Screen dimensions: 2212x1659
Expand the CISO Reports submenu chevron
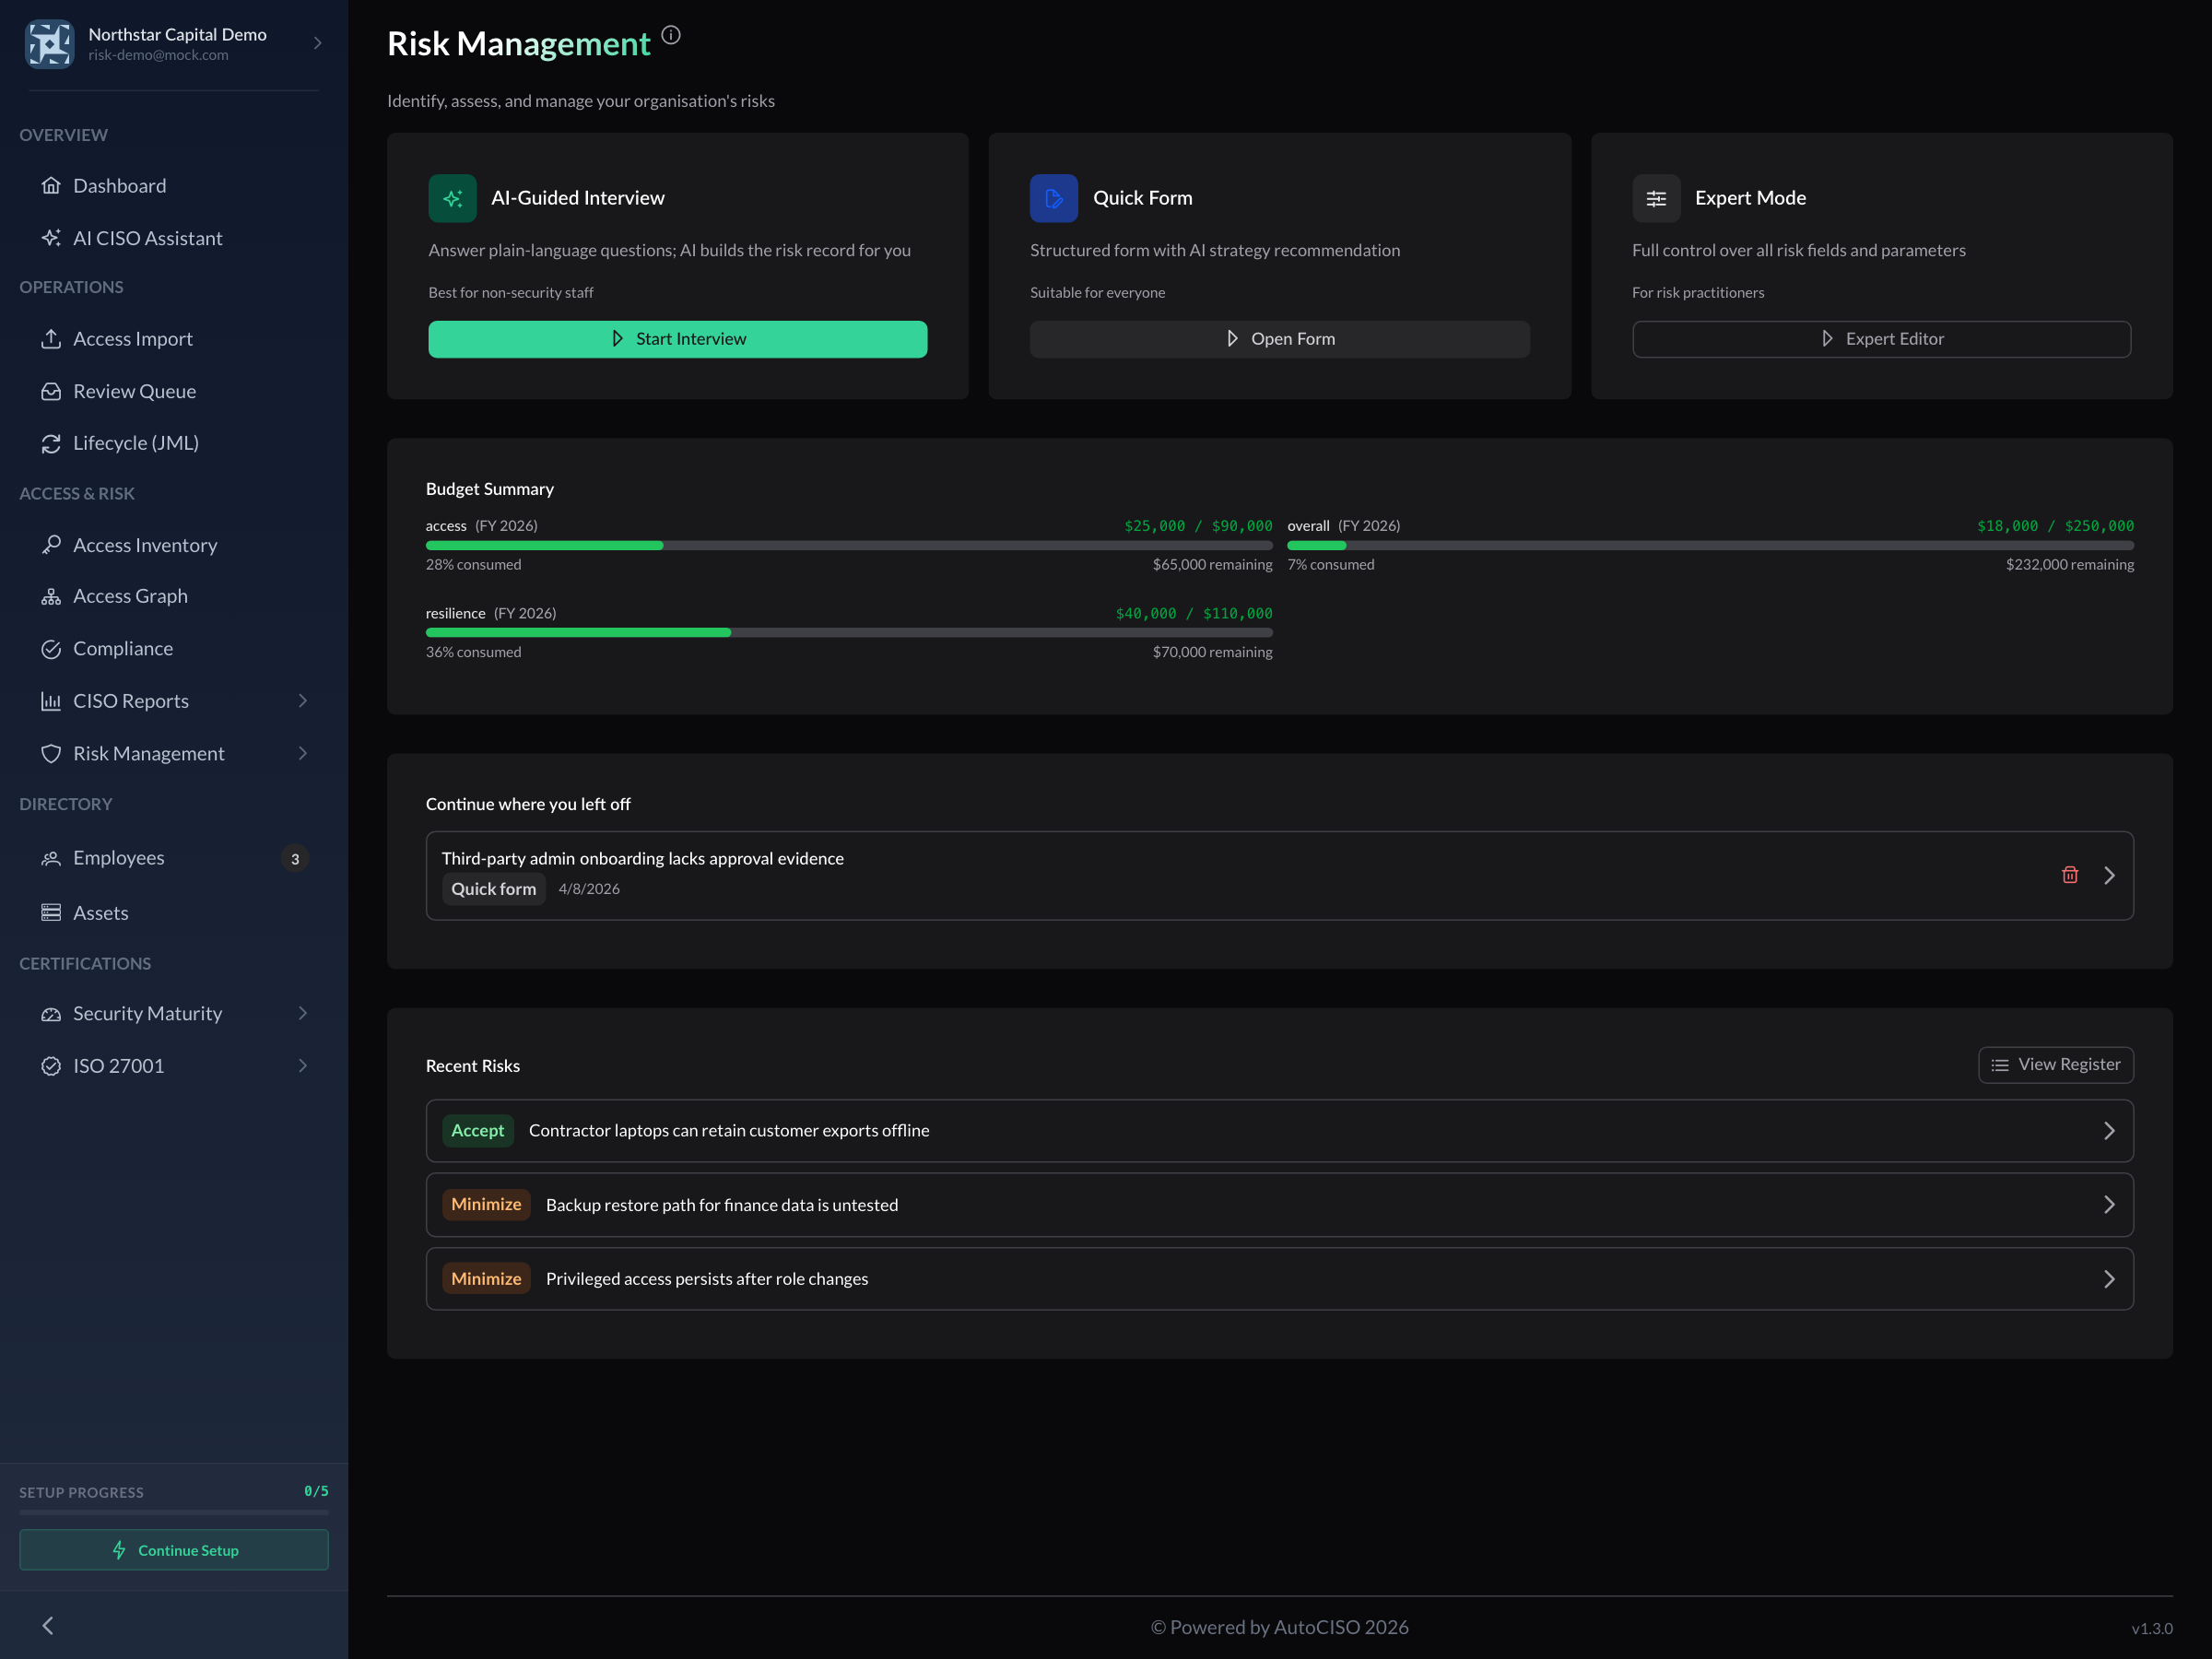(303, 701)
